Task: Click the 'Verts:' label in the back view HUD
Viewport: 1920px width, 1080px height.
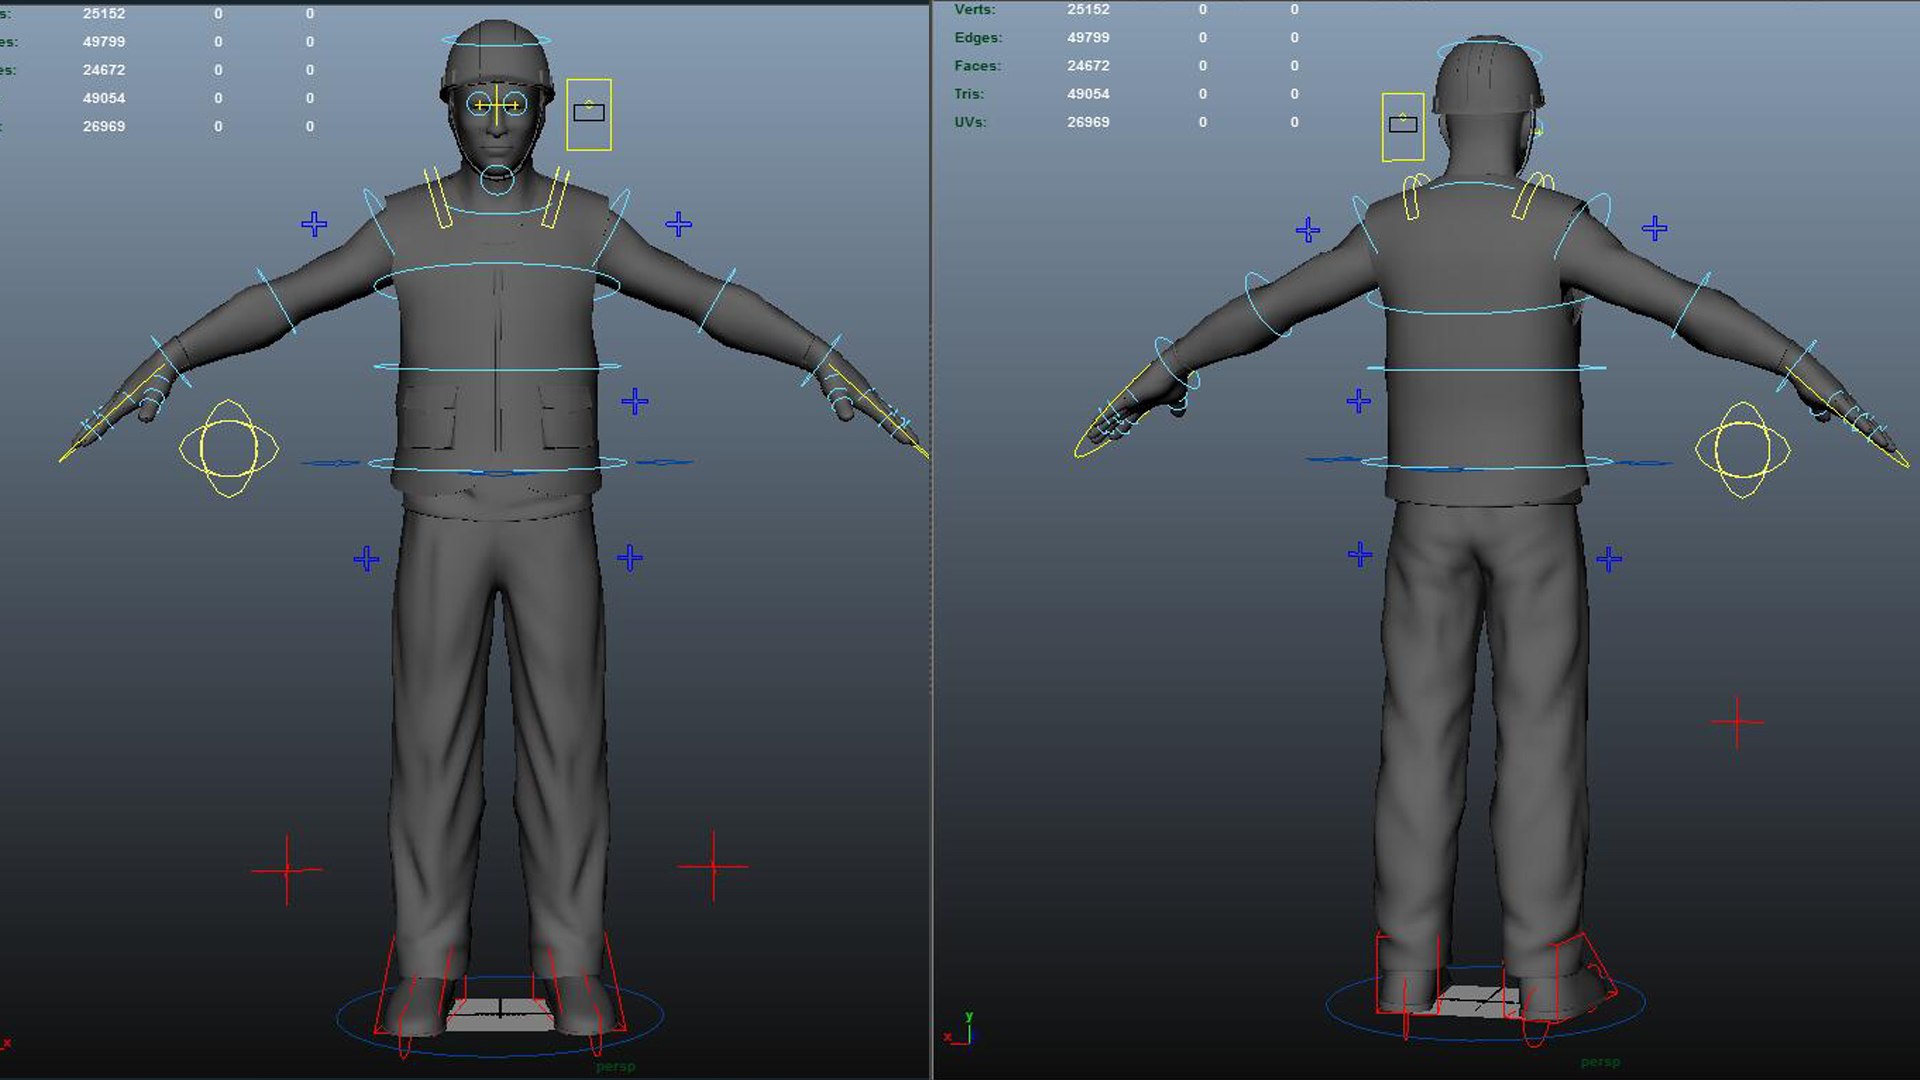Action: pos(975,10)
